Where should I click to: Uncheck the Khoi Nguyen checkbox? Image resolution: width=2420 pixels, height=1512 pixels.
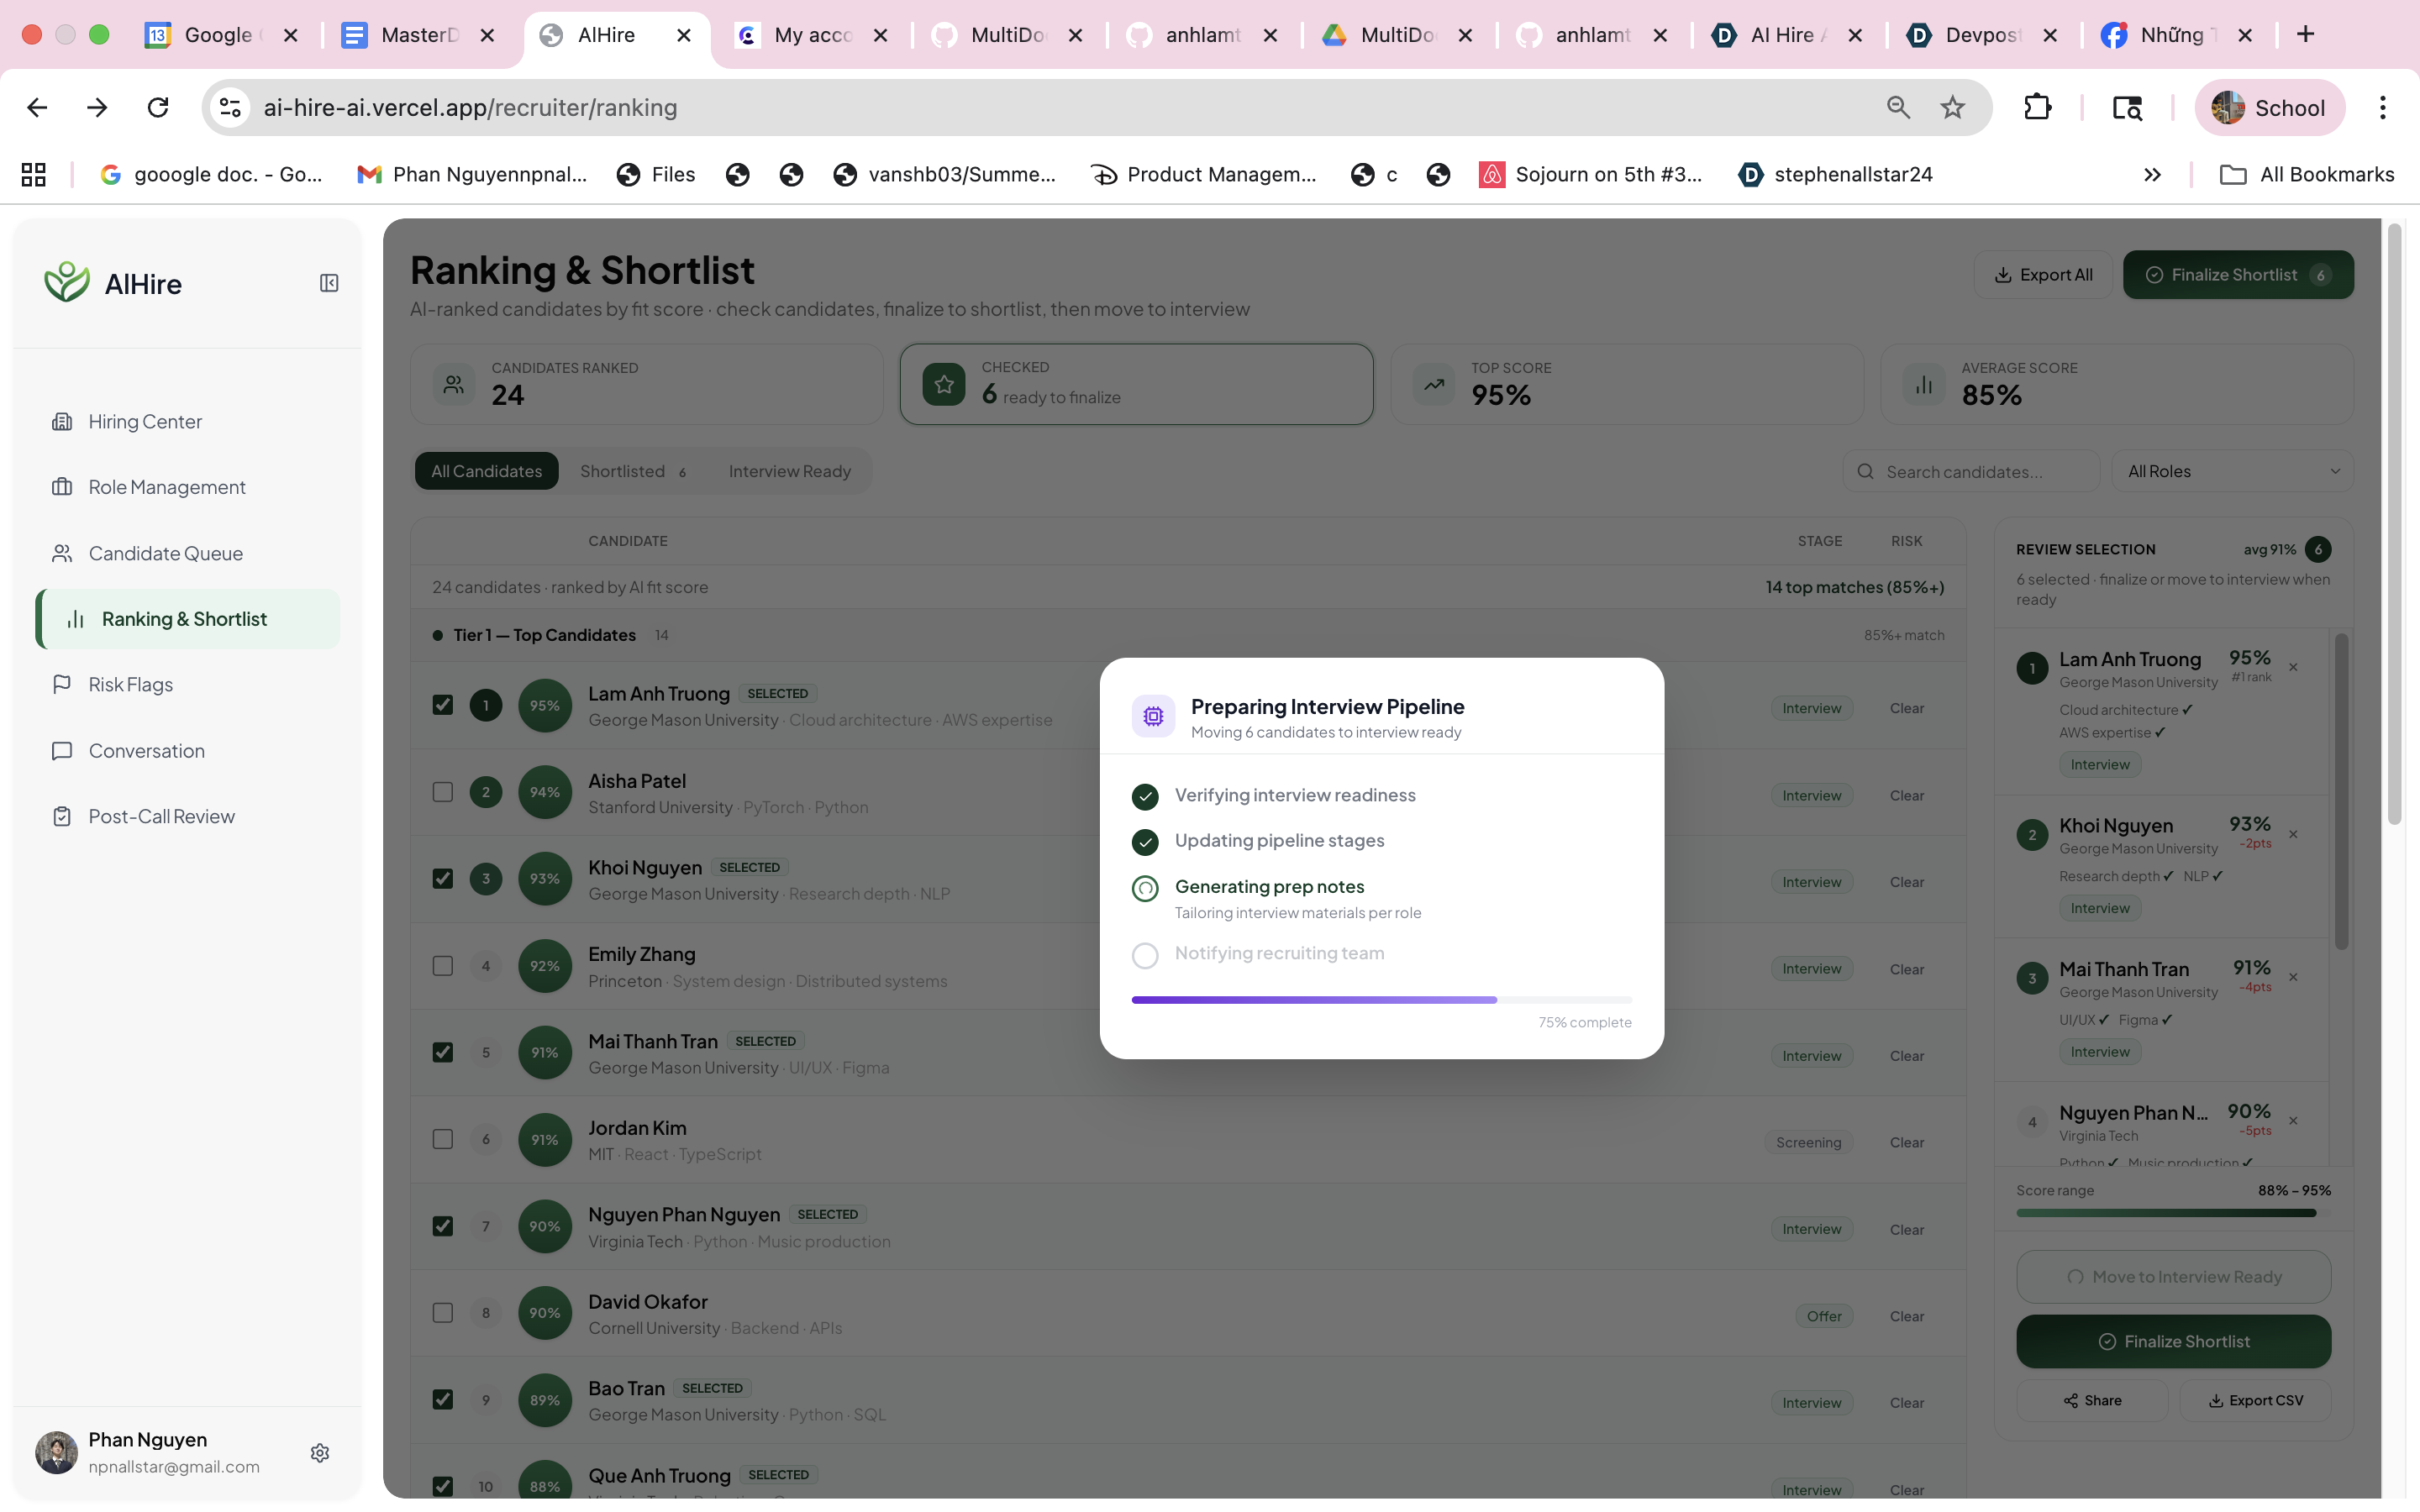tap(443, 879)
